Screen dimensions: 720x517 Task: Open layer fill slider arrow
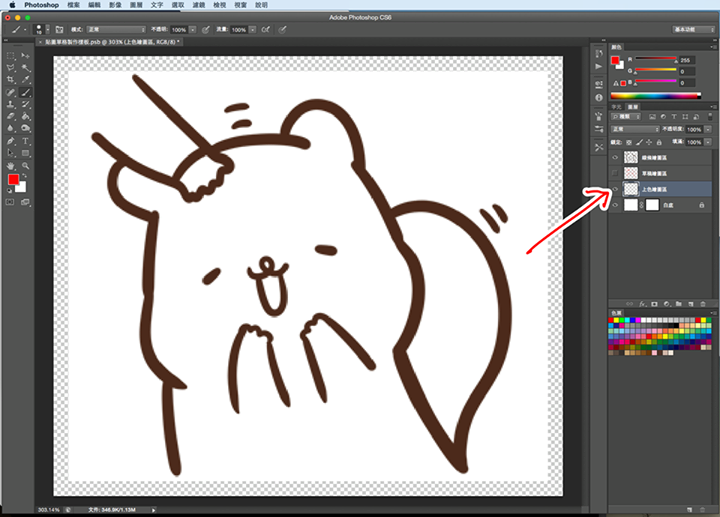pyautogui.click(x=708, y=142)
